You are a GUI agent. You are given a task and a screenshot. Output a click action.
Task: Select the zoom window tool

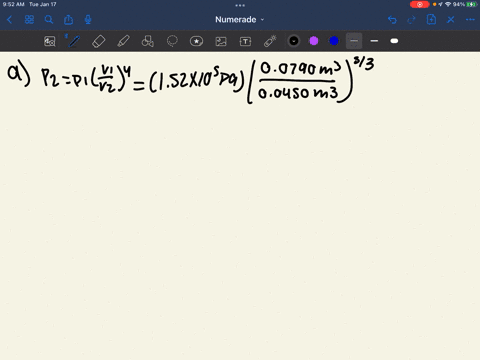[x=50, y=41]
